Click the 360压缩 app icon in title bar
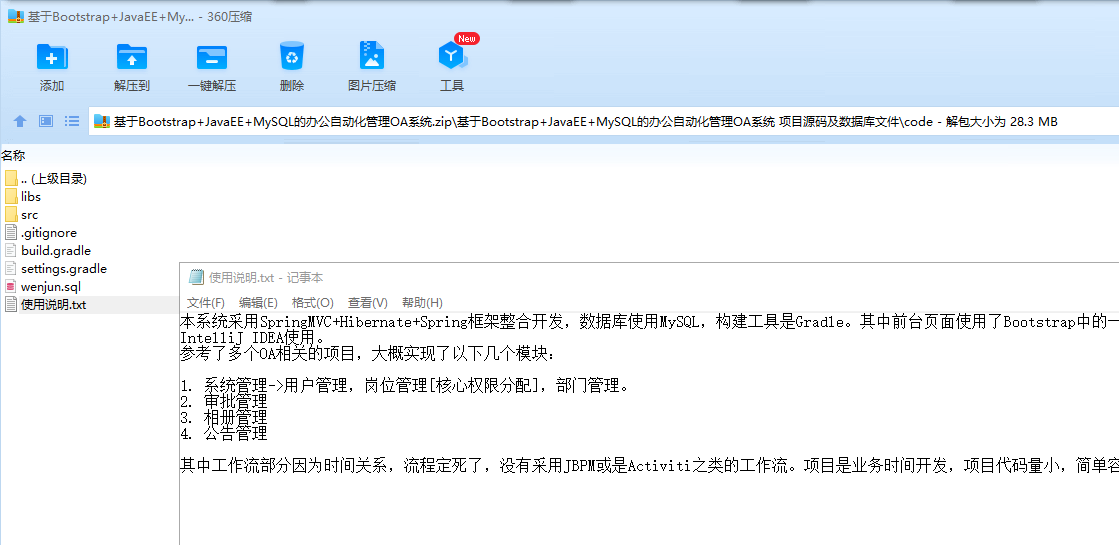The width and height of the screenshot is (1119, 545). tap(15, 17)
